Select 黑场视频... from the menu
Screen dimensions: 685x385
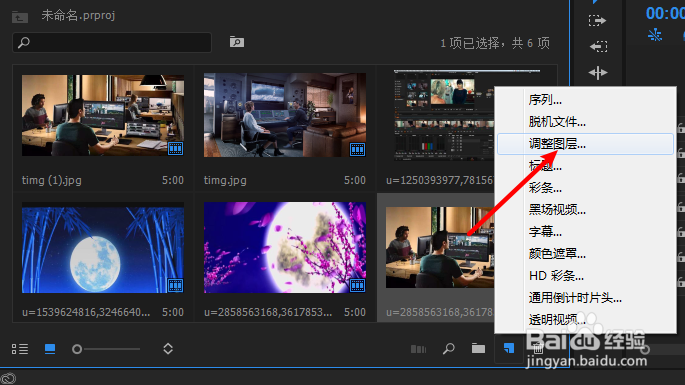point(585,210)
